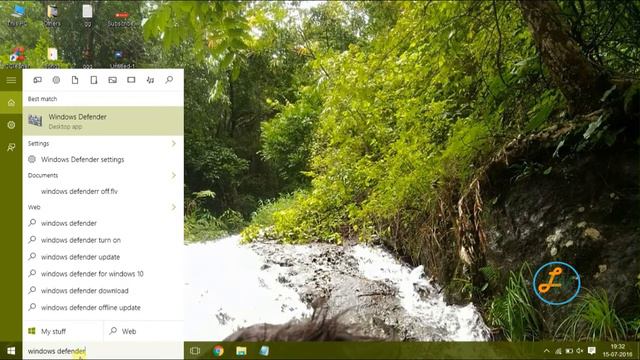Open the Web results section header

(x=34, y=207)
